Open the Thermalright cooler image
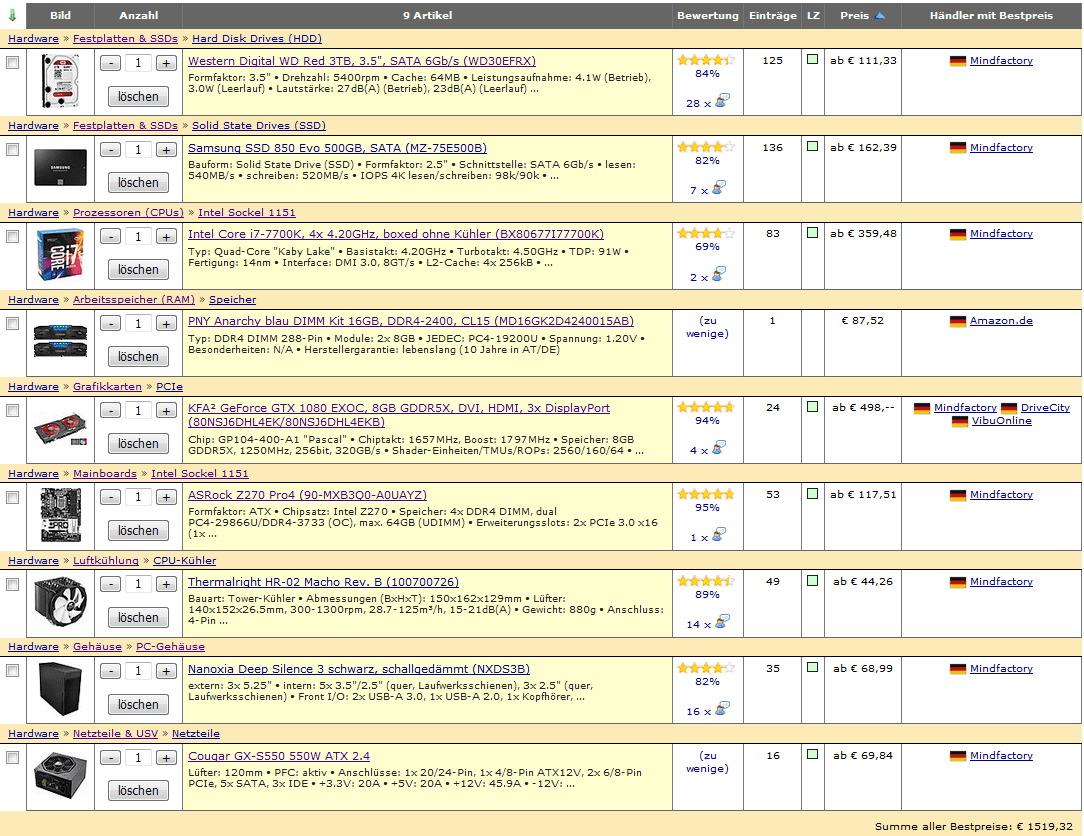The width and height of the screenshot is (1084, 836). [x=61, y=602]
